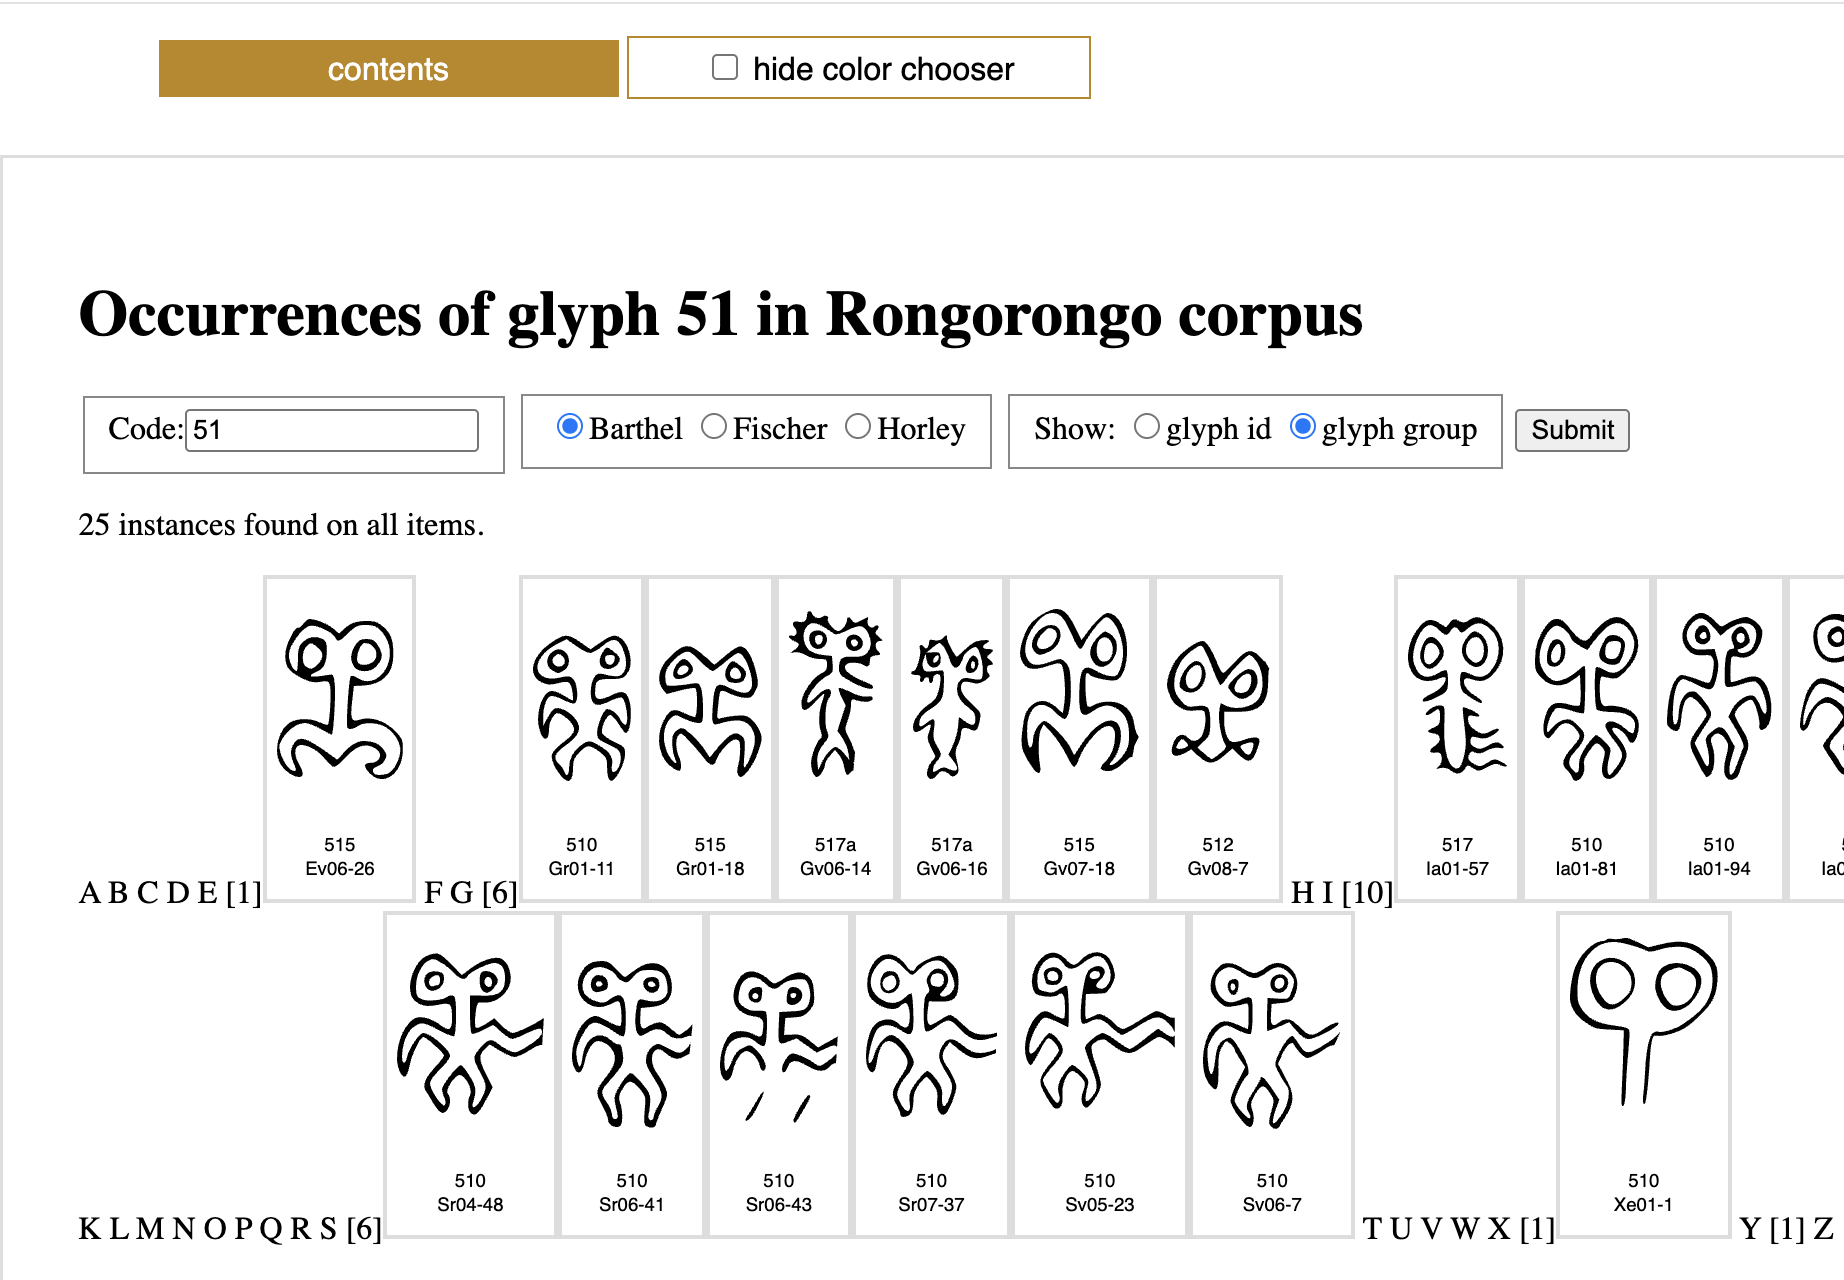Choose the Horley encoding option

tap(858, 427)
